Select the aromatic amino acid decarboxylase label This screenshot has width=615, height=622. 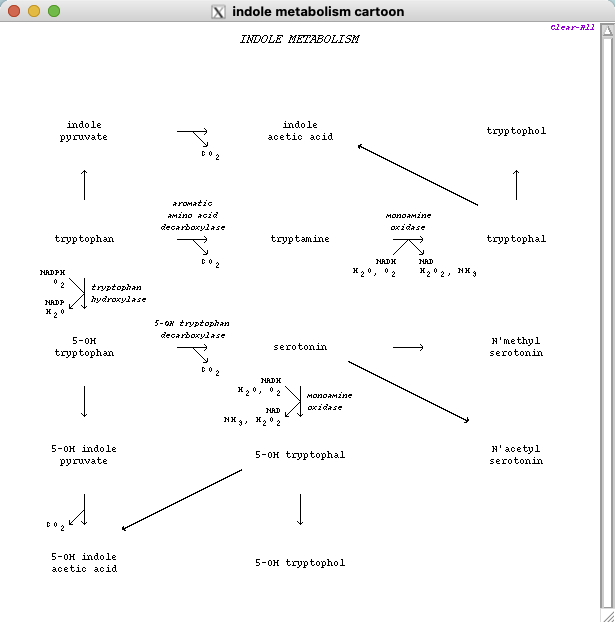[193, 215]
